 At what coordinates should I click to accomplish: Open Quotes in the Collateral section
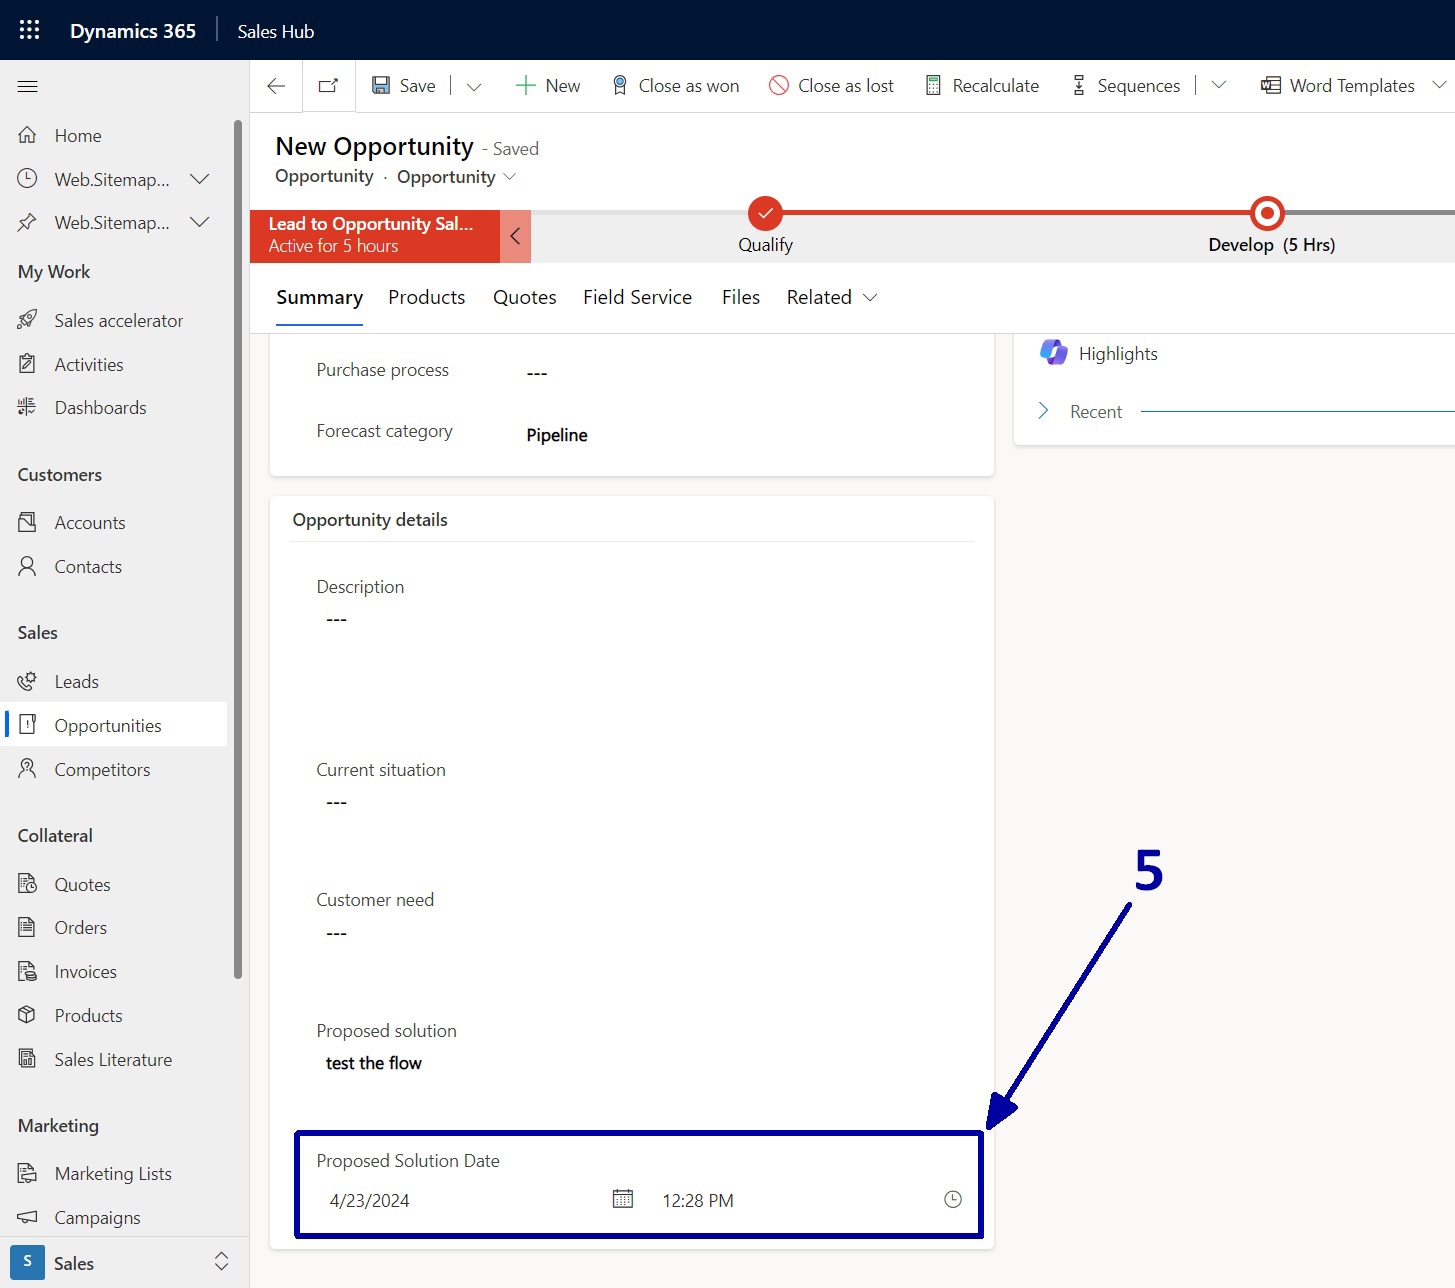(x=114, y=884)
